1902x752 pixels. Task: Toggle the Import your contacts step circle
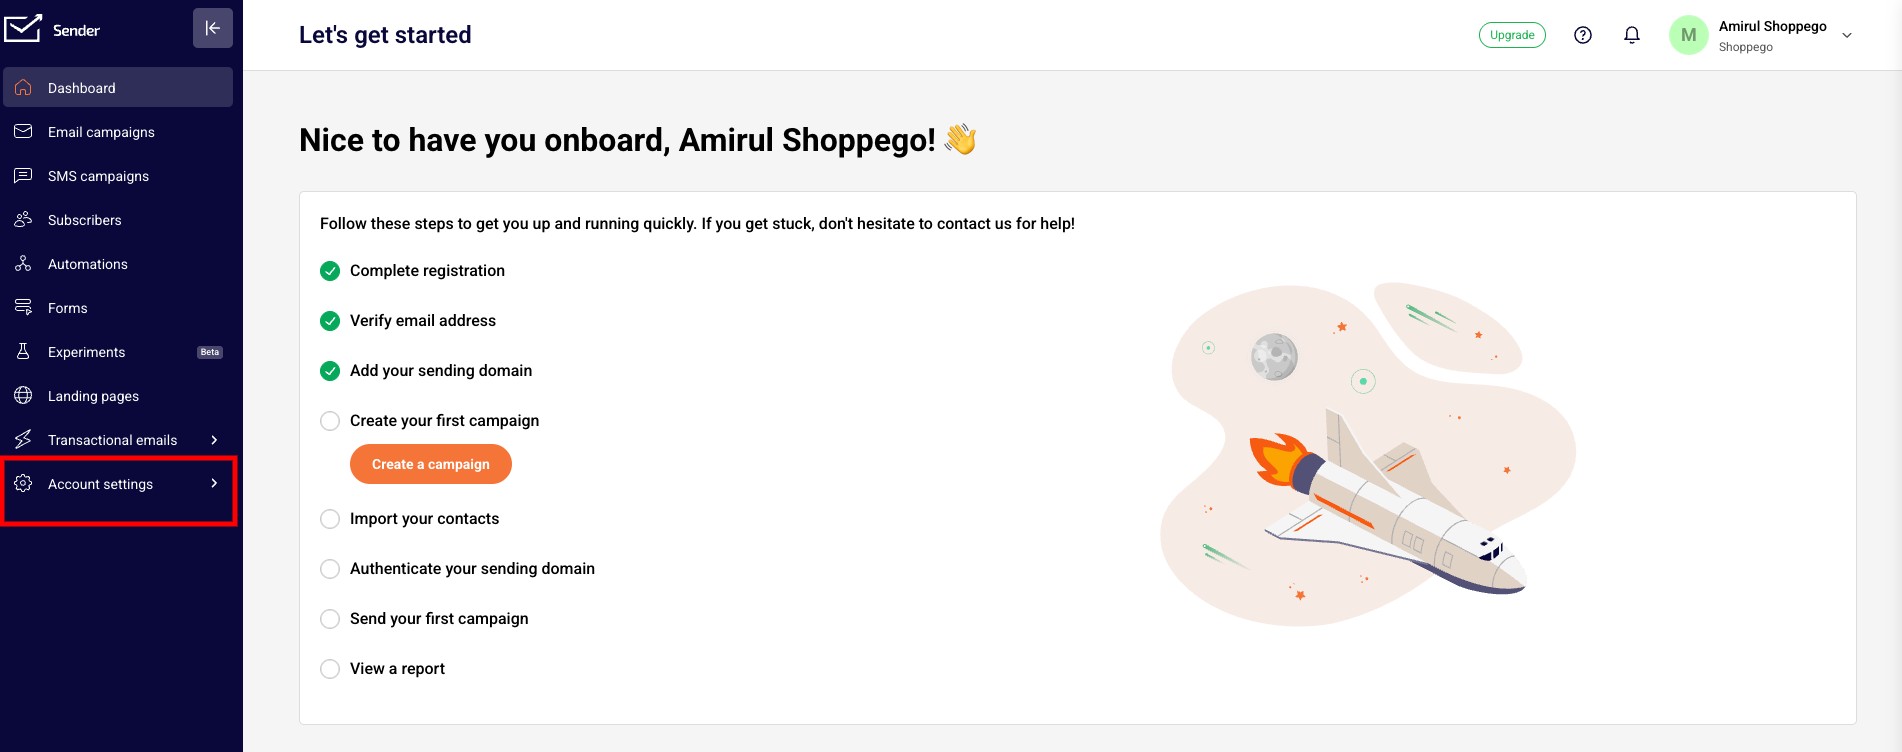pyautogui.click(x=330, y=519)
